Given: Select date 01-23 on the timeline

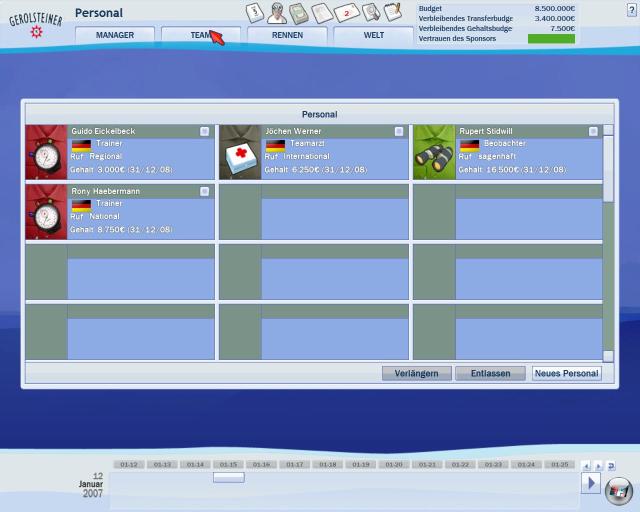Looking at the screenshot, I should (x=493, y=465).
